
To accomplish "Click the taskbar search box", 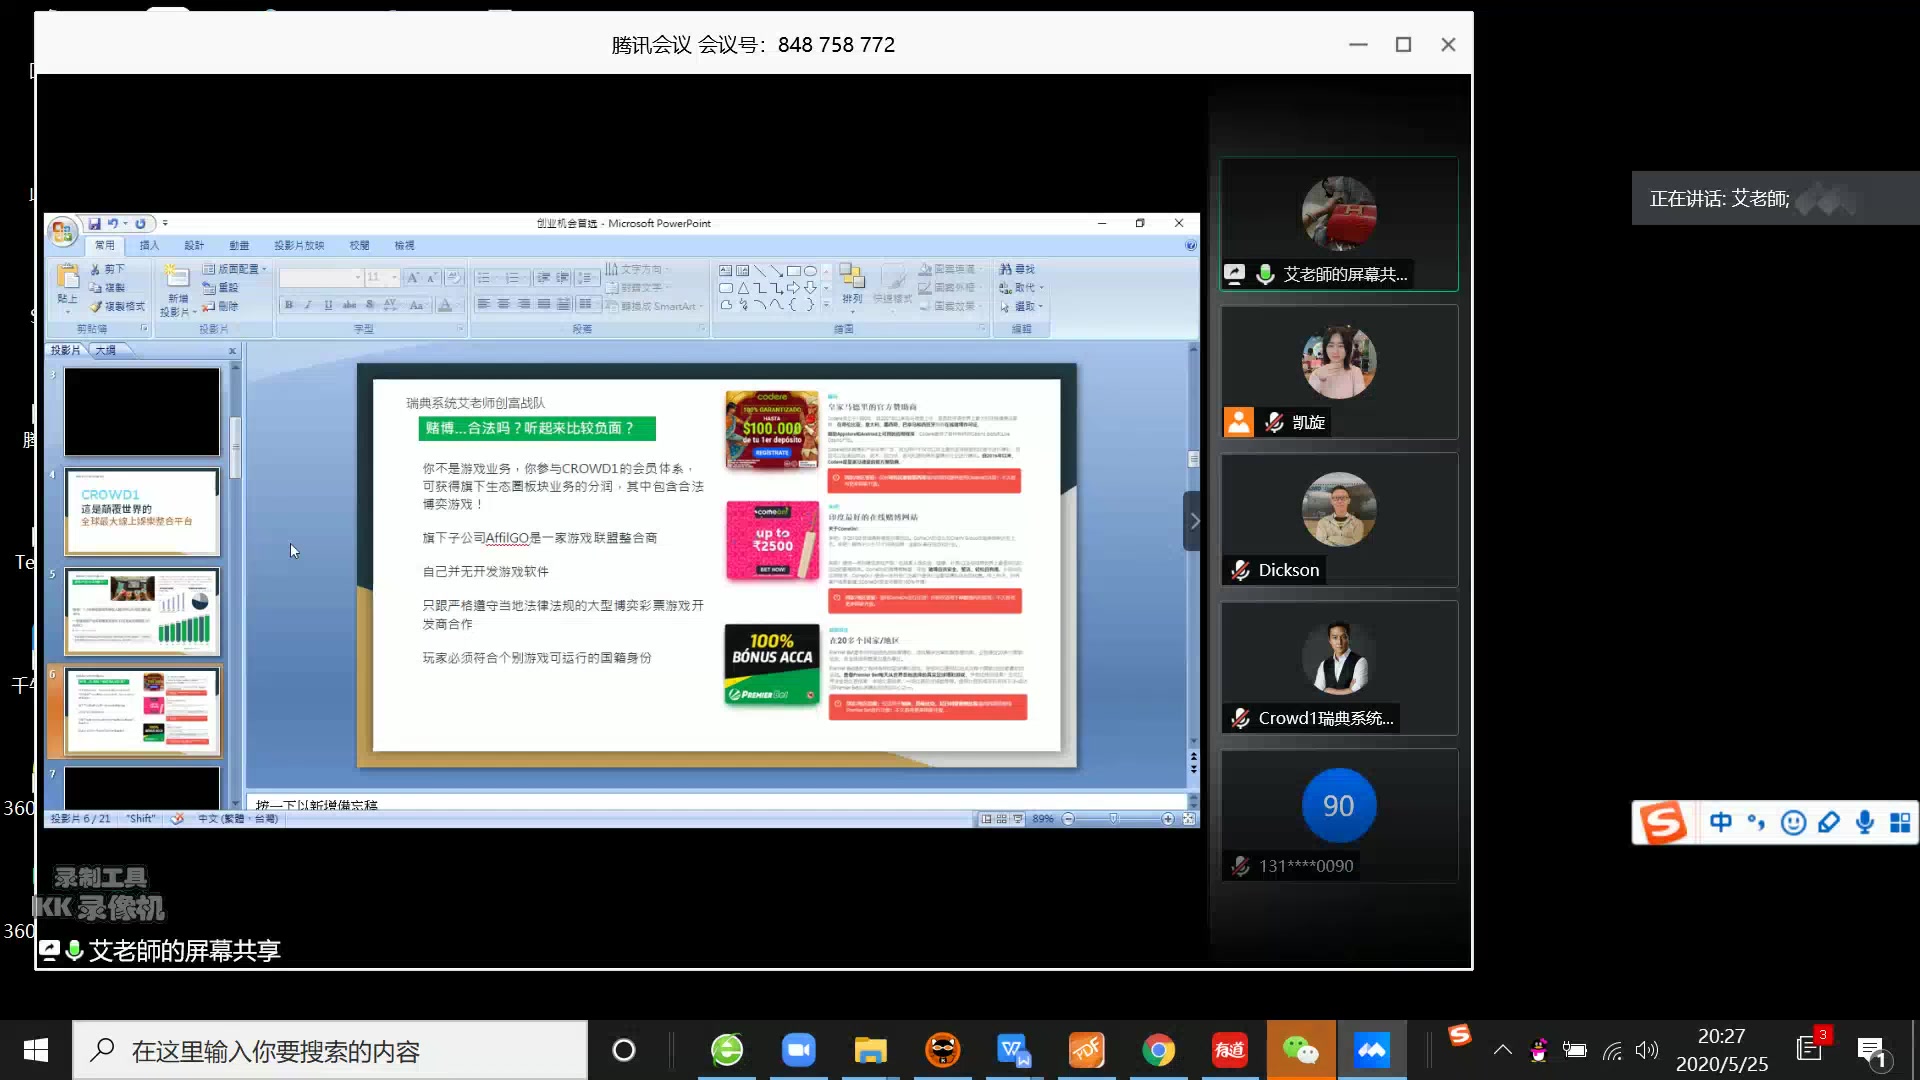I will click(x=330, y=1050).
